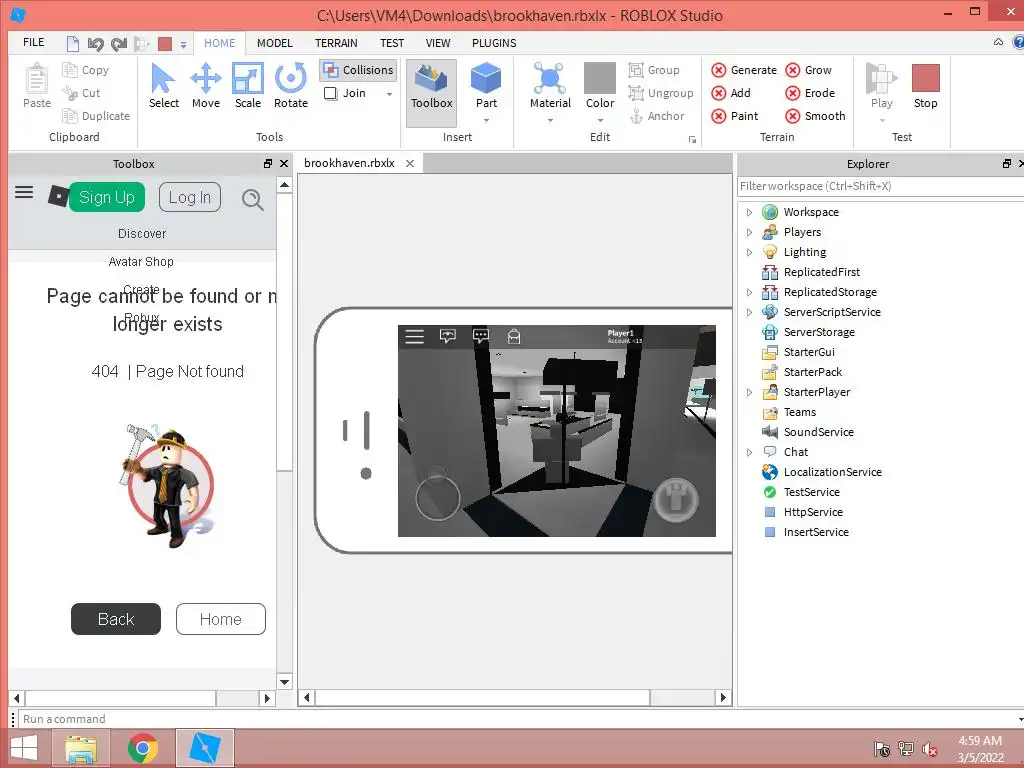This screenshot has height=768, width=1024.
Task: Open Google Chrome from taskbar
Action: (143, 748)
